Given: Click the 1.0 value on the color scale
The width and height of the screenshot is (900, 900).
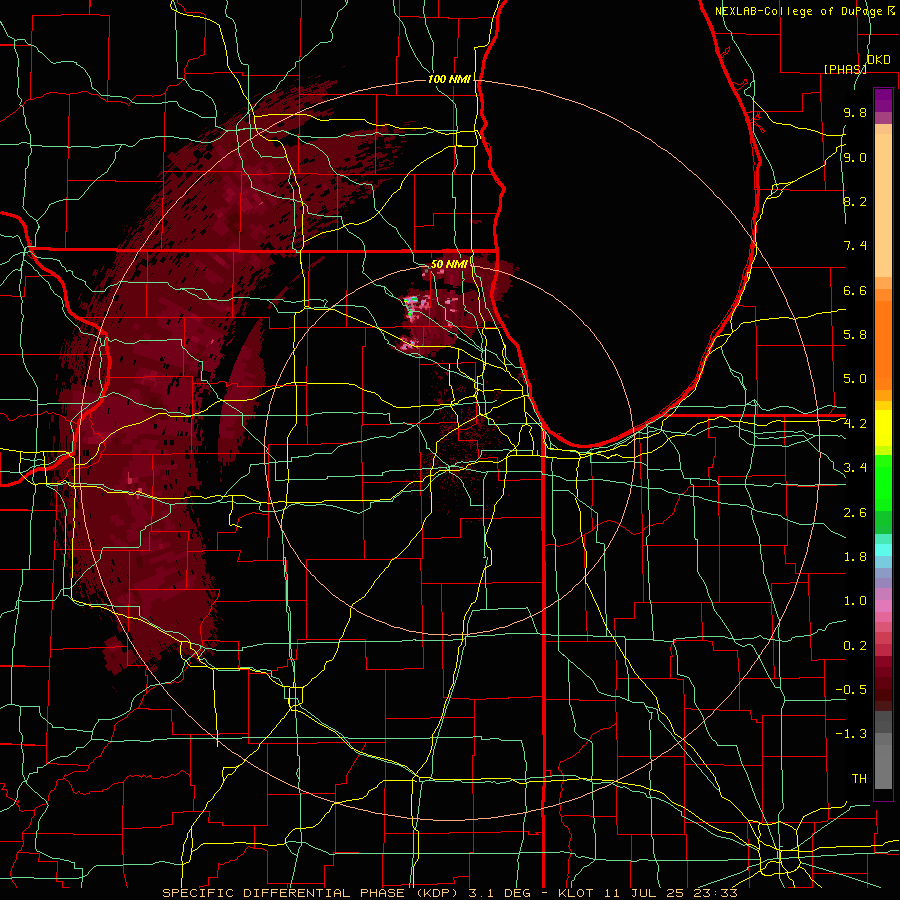Looking at the screenshot, I should click(x=855, y=601).
